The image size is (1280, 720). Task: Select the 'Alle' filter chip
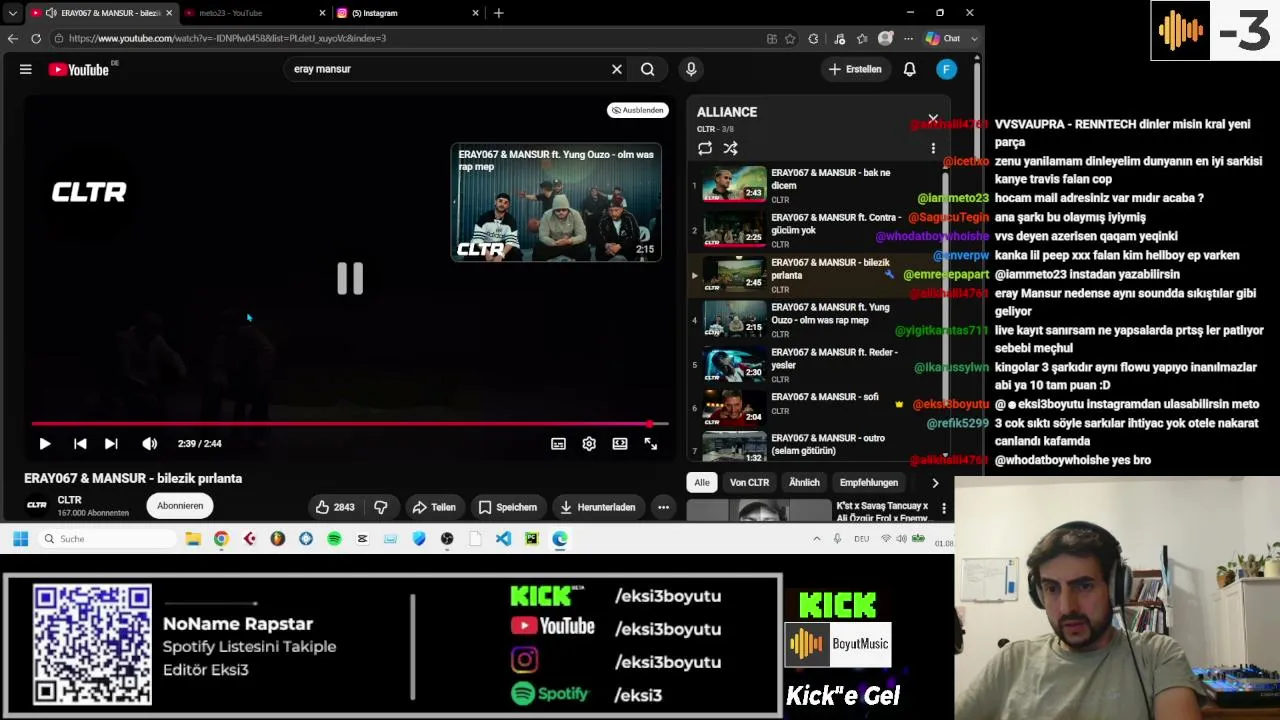(x=702, y=483)
